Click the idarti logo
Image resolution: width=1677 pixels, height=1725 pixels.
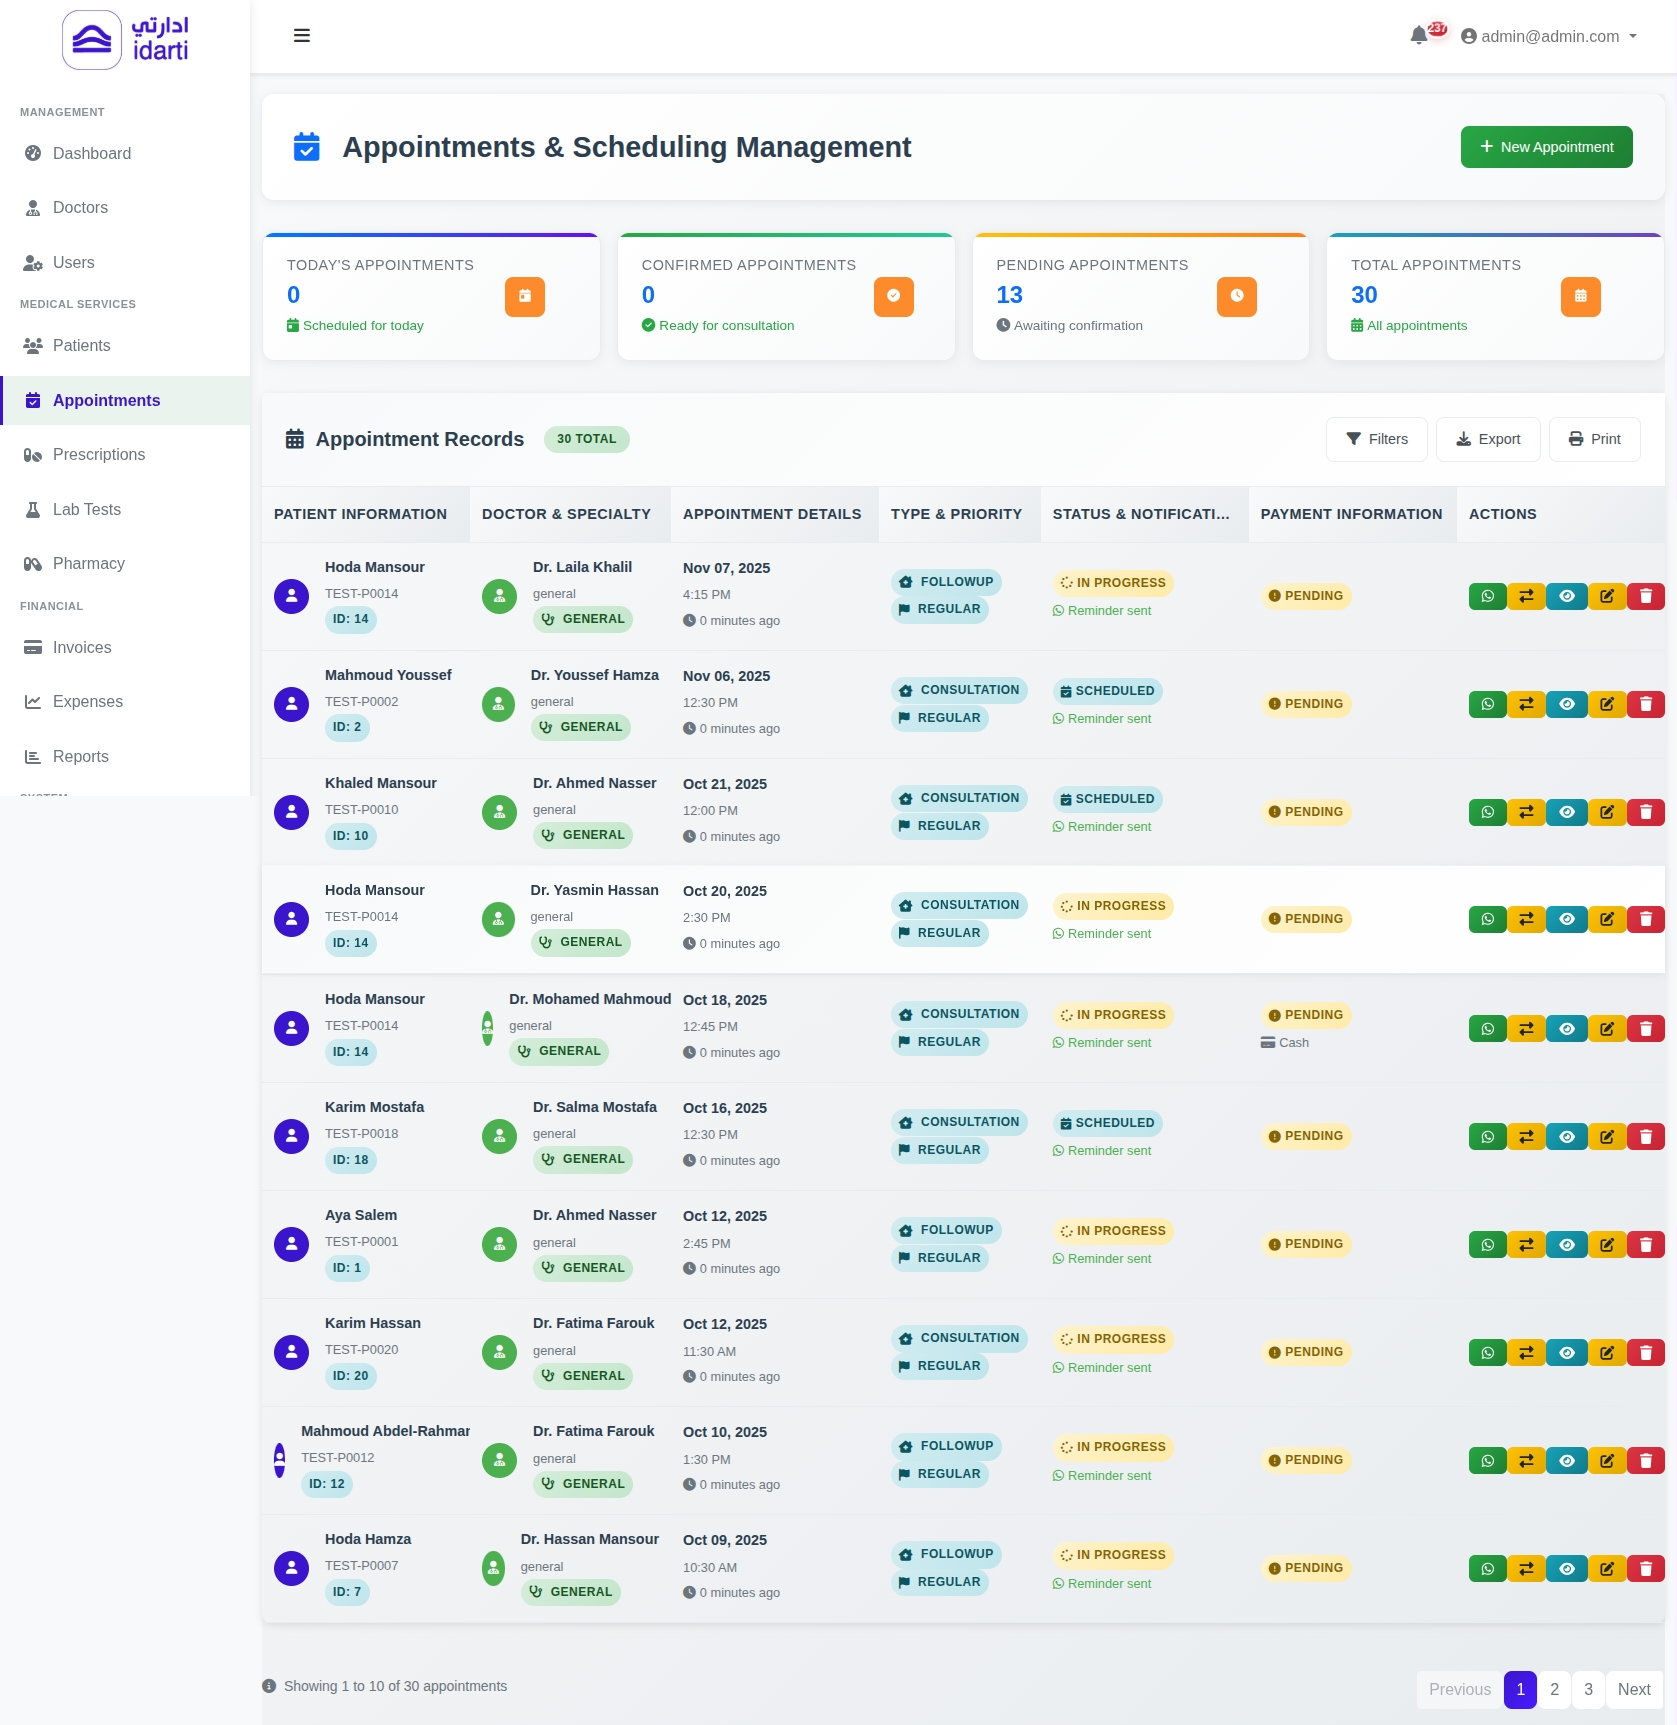click(x=126, y=40)
